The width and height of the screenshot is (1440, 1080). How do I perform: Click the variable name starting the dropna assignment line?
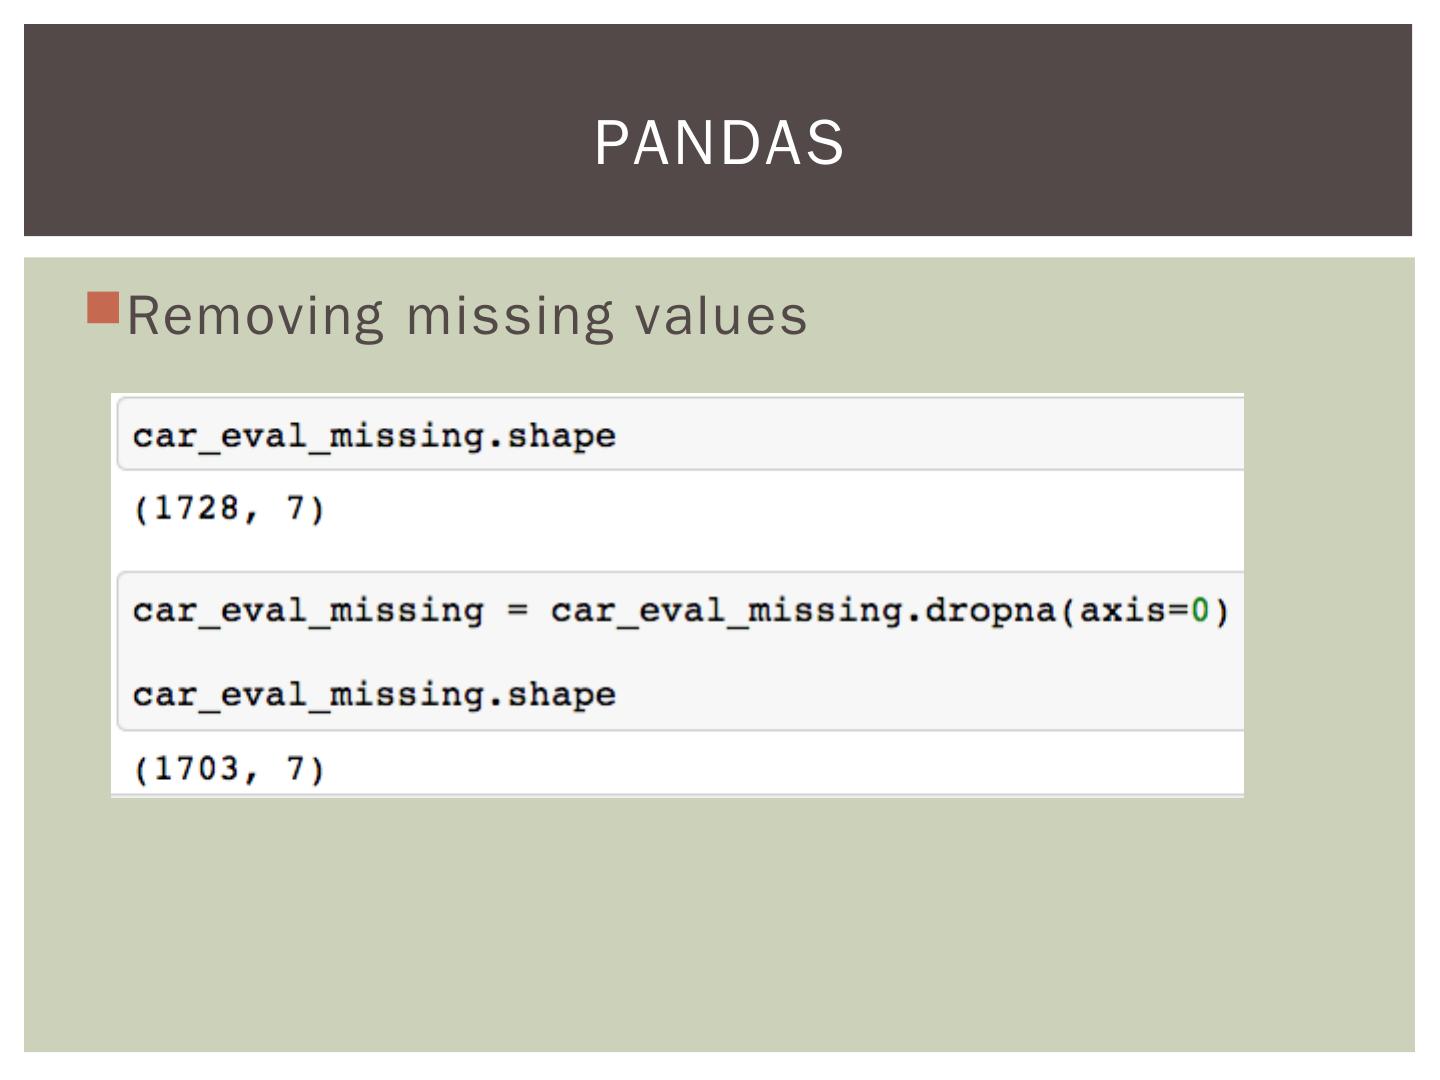coord(308,610)
